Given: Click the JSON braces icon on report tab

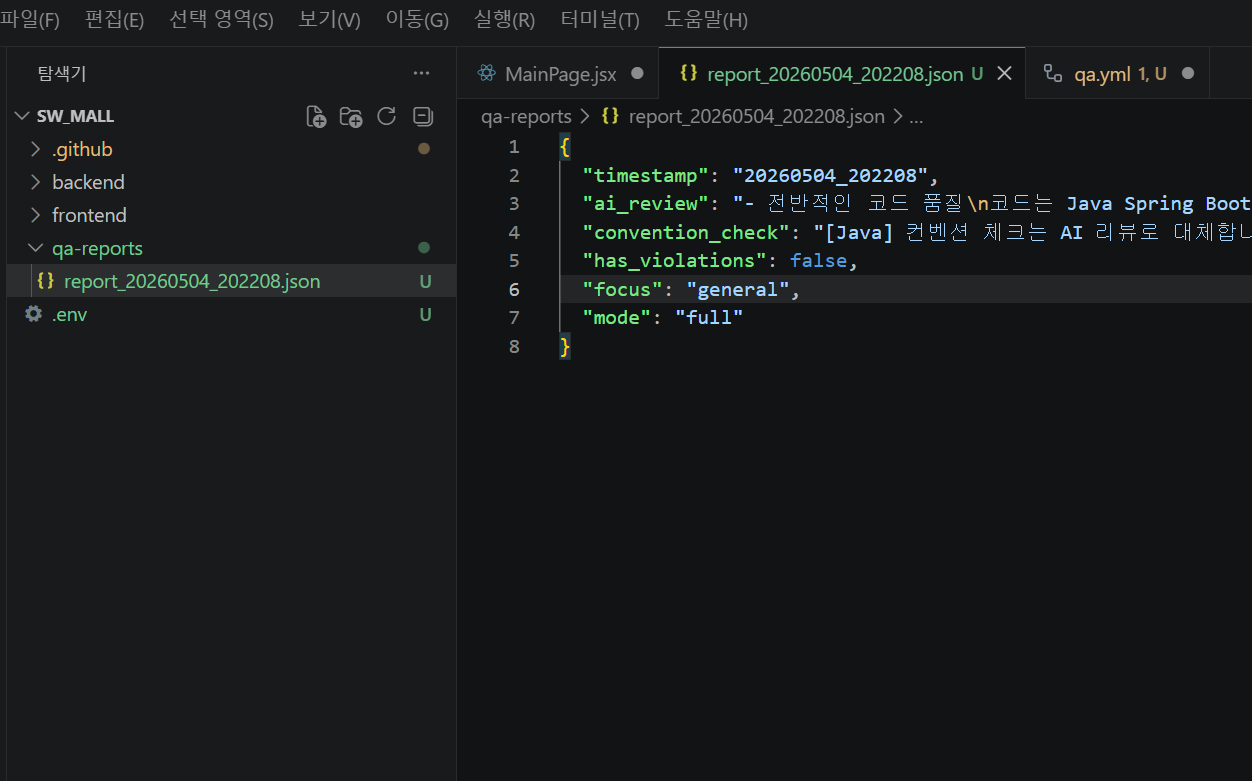Looking at the screenshot, I should [688, 73].
